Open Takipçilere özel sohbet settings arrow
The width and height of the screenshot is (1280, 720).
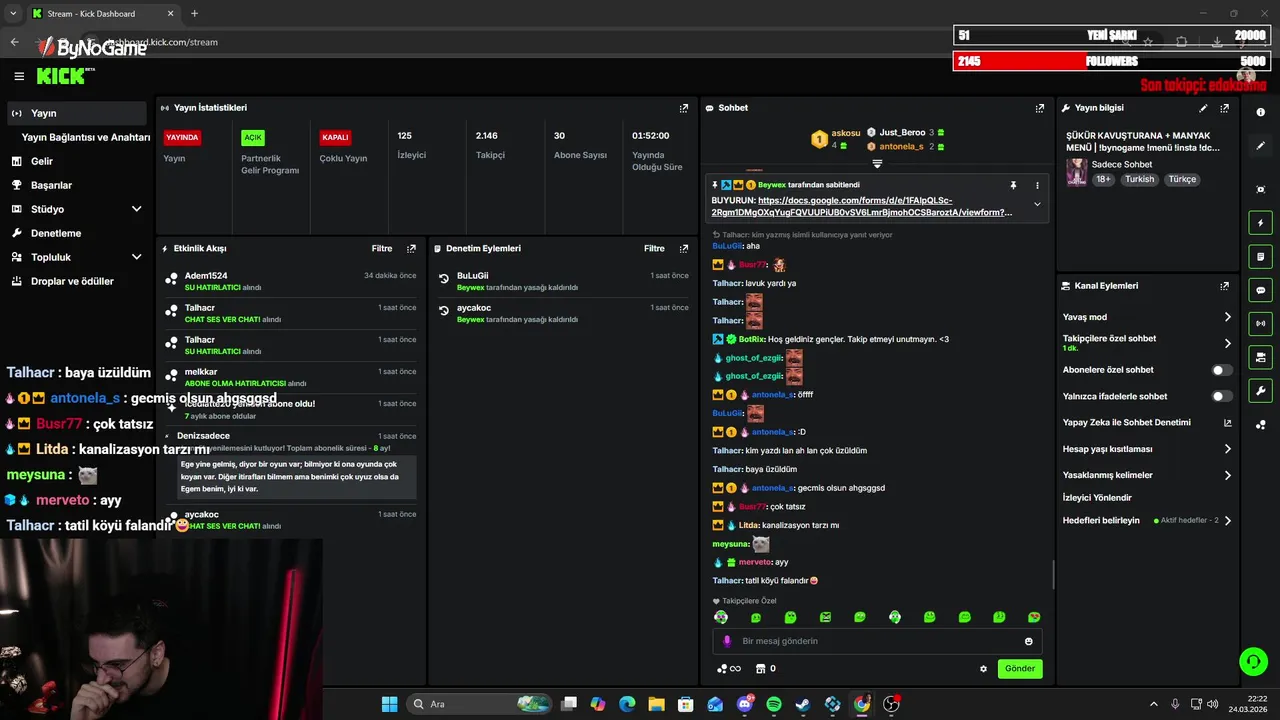point(1228,343)
